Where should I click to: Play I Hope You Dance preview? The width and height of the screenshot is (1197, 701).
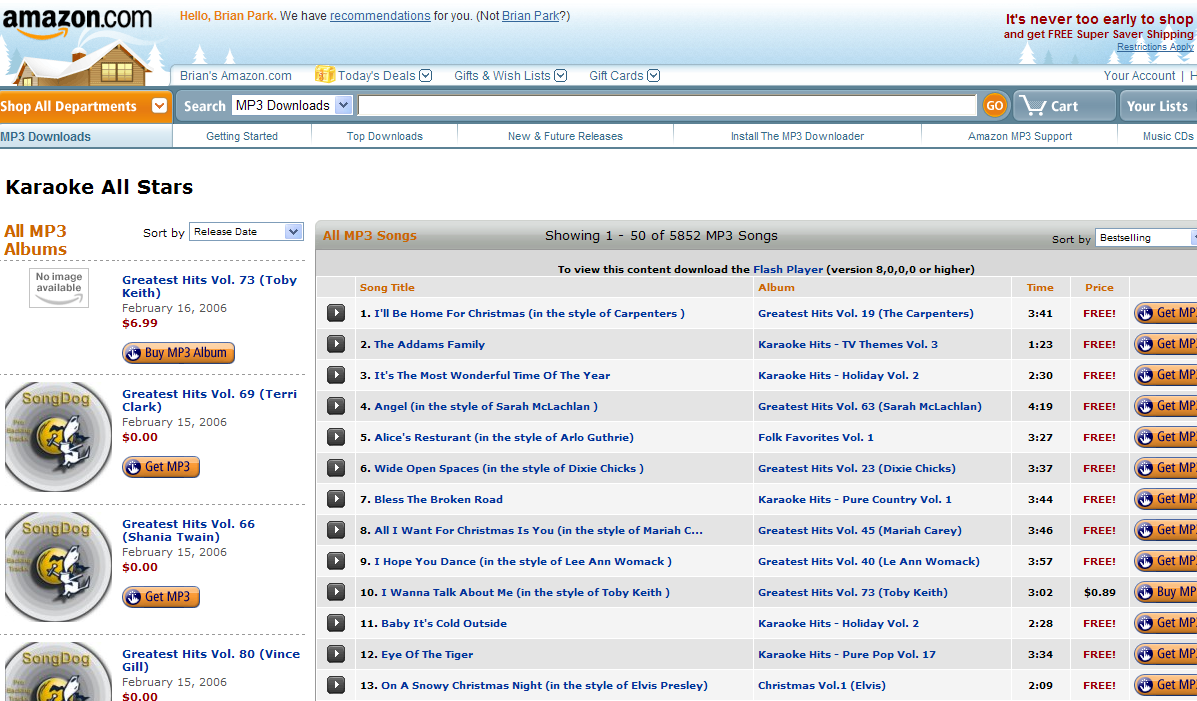click(x=336, y=561)
